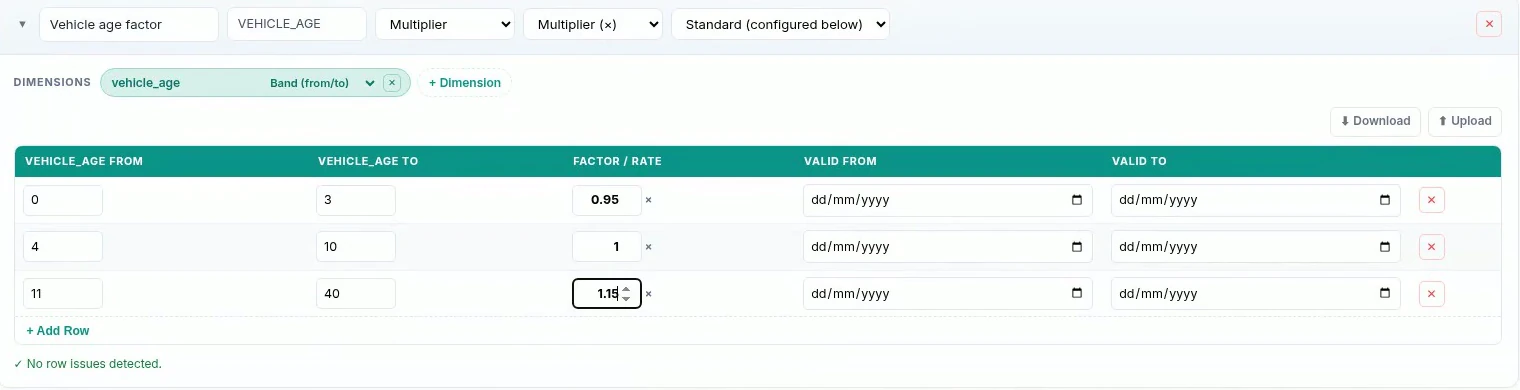Increment the 1.15 factor with up arrow

click(x=626, y=289)
